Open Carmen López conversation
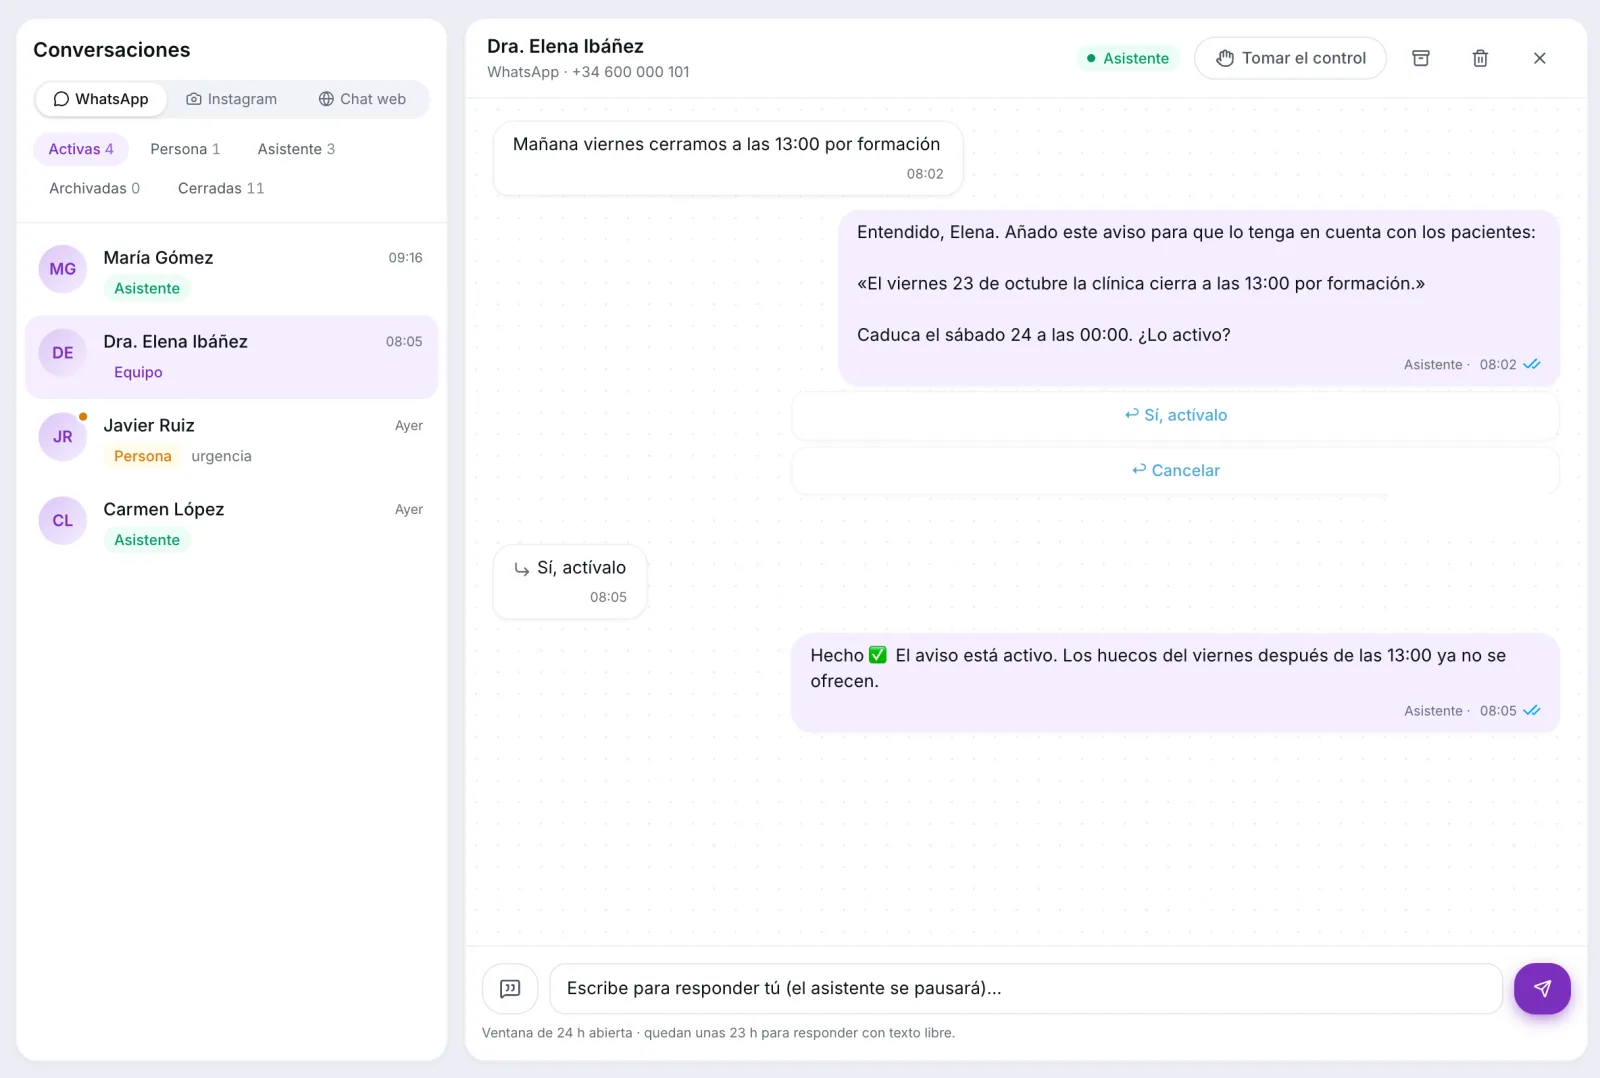This screenshot has height=1078, width=1600. pyautogui.click(x=231, y=525)
